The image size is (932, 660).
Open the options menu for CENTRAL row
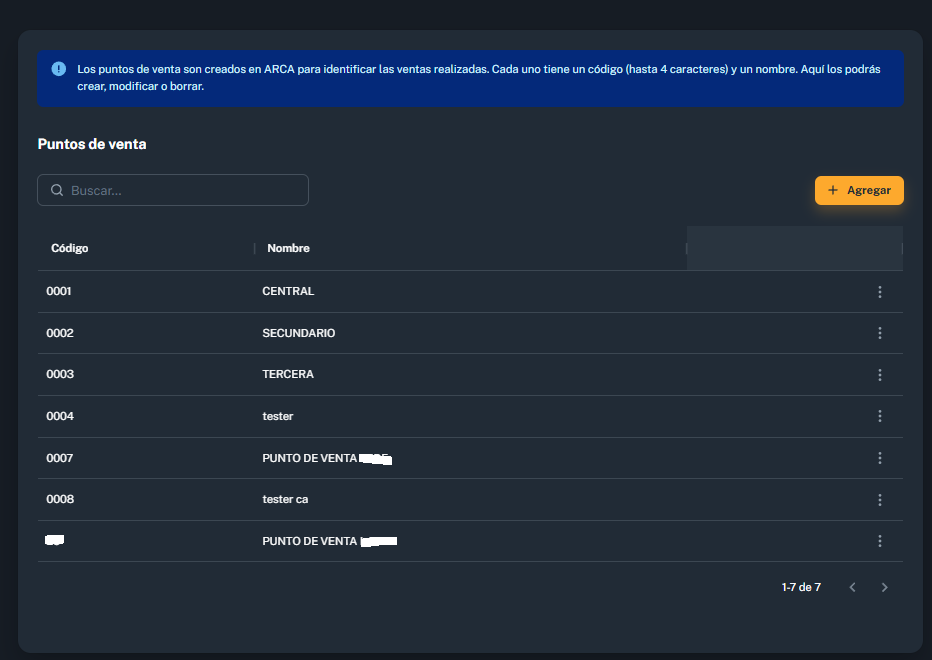(880, 291)
